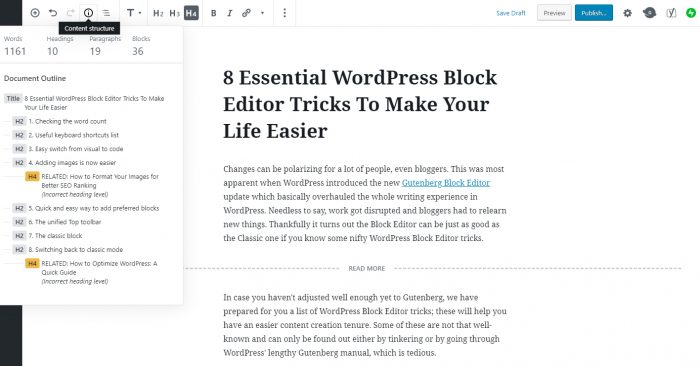Select the READ MORE block

click(x=367, y=268)
